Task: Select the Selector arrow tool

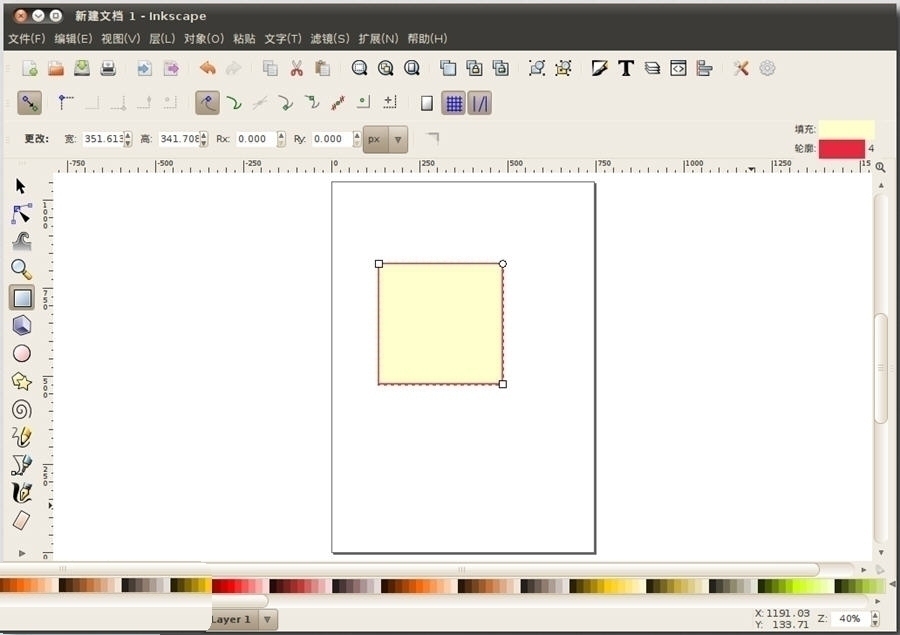Action: pyautogui.click(x=18, y=184)
